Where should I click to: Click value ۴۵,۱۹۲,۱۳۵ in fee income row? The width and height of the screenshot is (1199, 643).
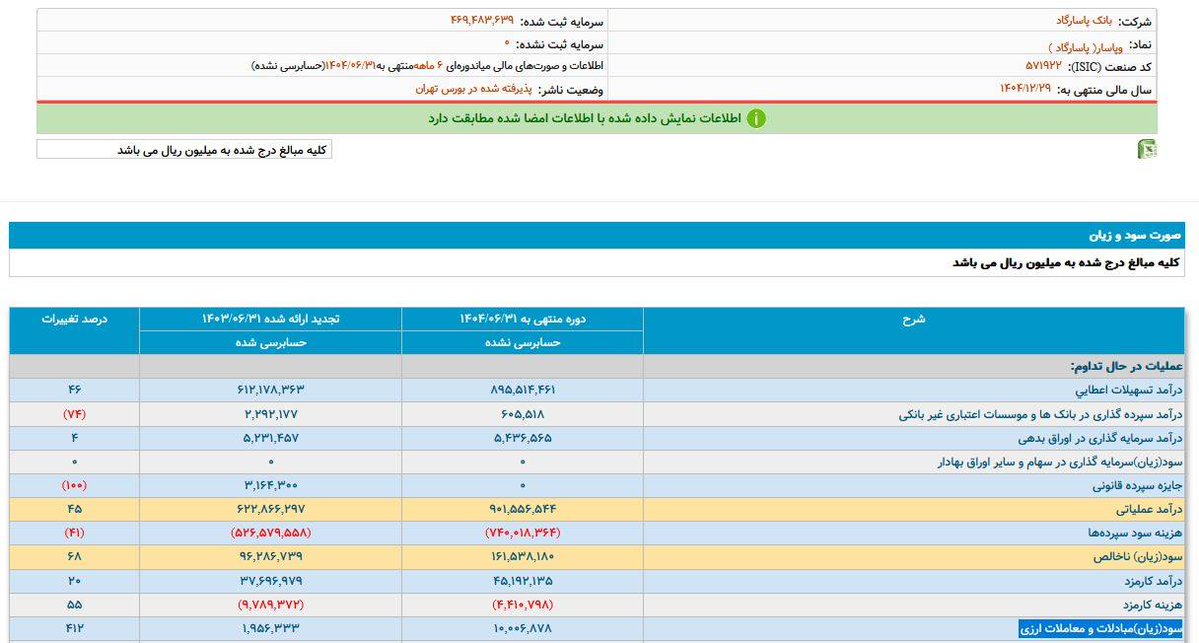523,581
